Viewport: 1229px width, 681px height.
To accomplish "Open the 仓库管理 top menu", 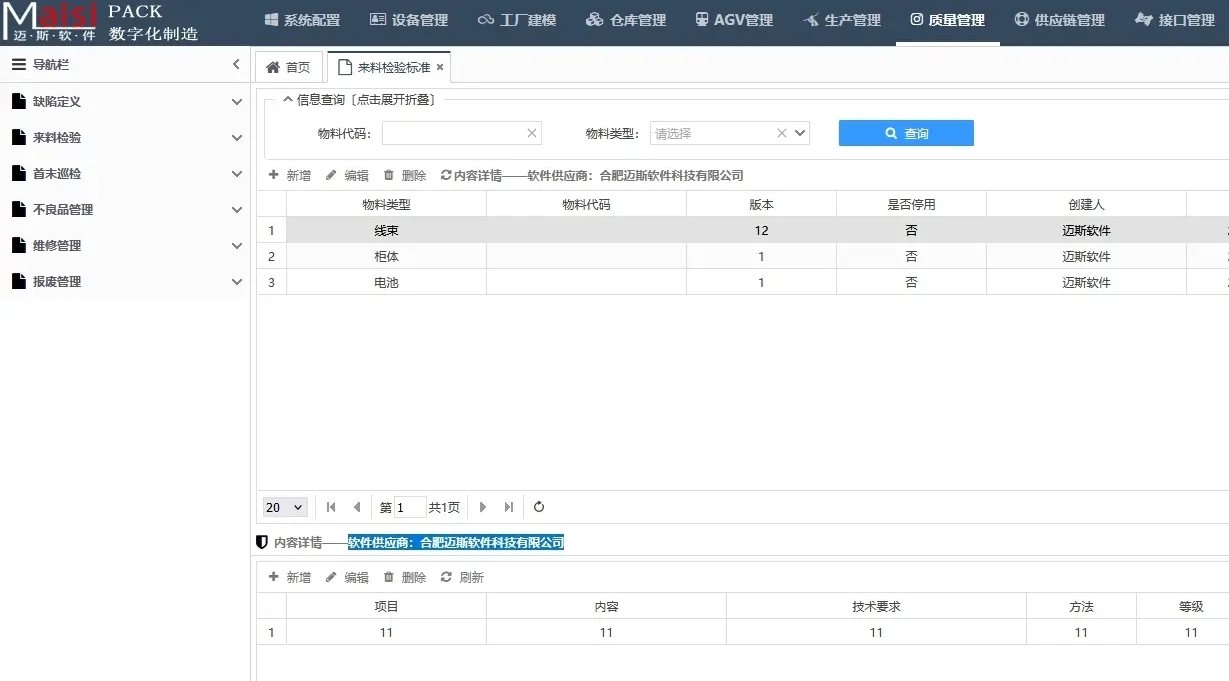I will click(625, 20).
